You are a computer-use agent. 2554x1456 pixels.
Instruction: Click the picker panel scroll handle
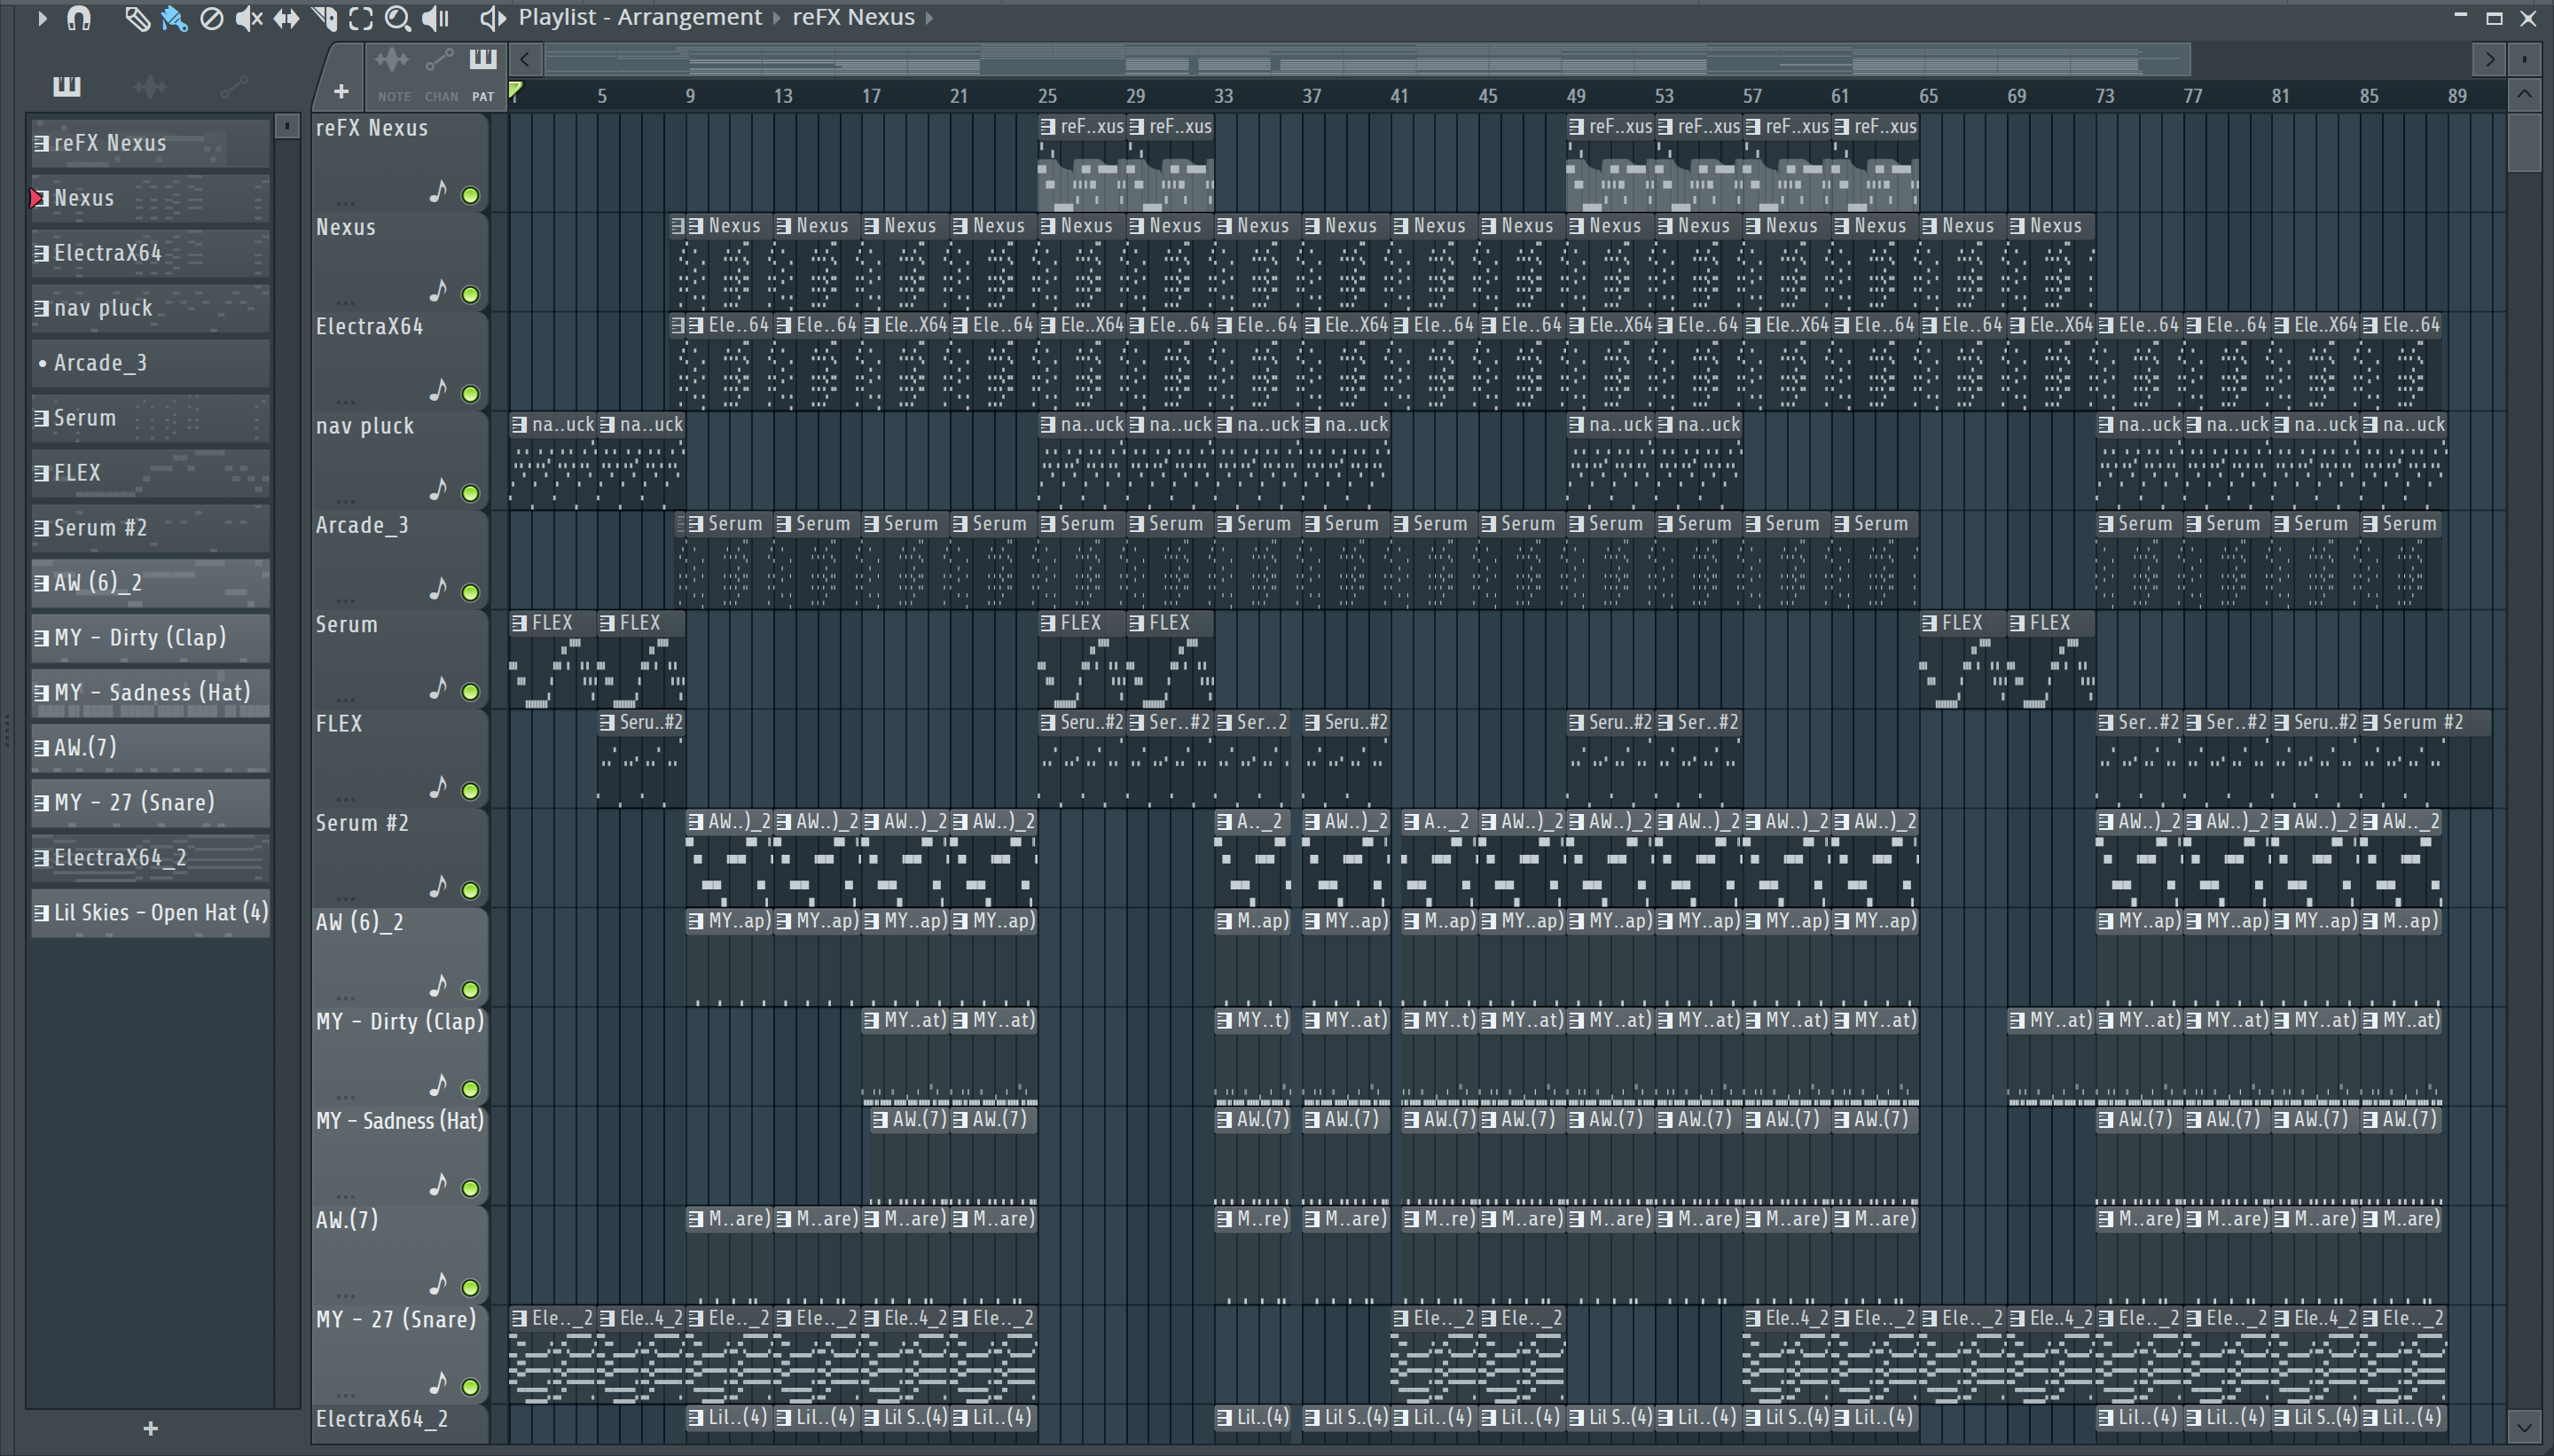[x=287, y=126]
